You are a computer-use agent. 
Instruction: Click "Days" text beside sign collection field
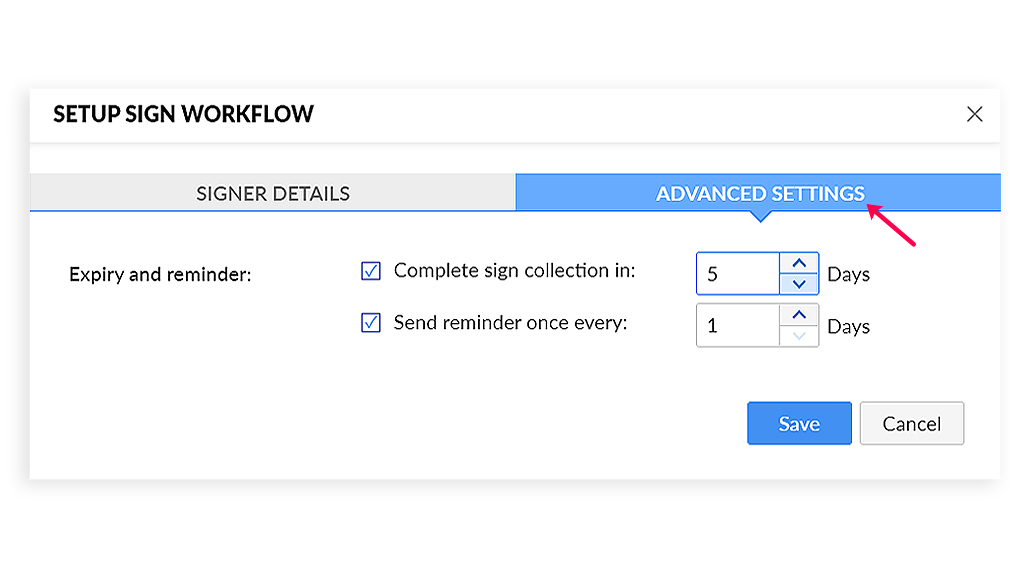[848, 274]
